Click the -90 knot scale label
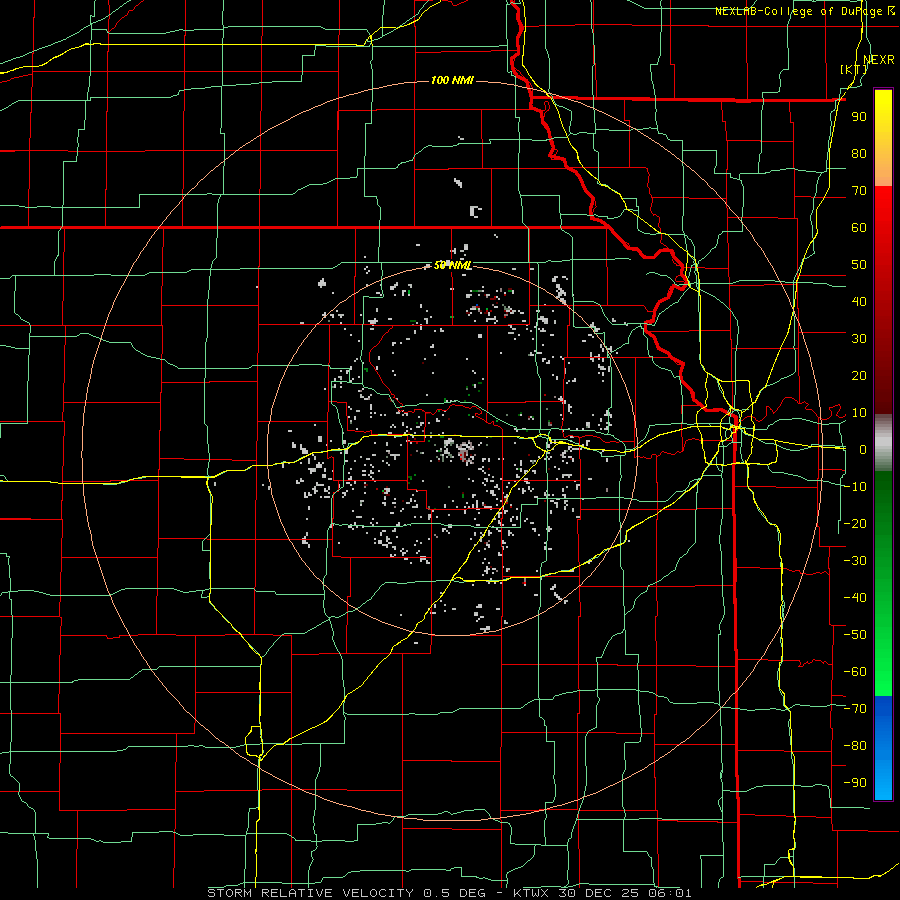The image size is (900, 900). point(855,783)
